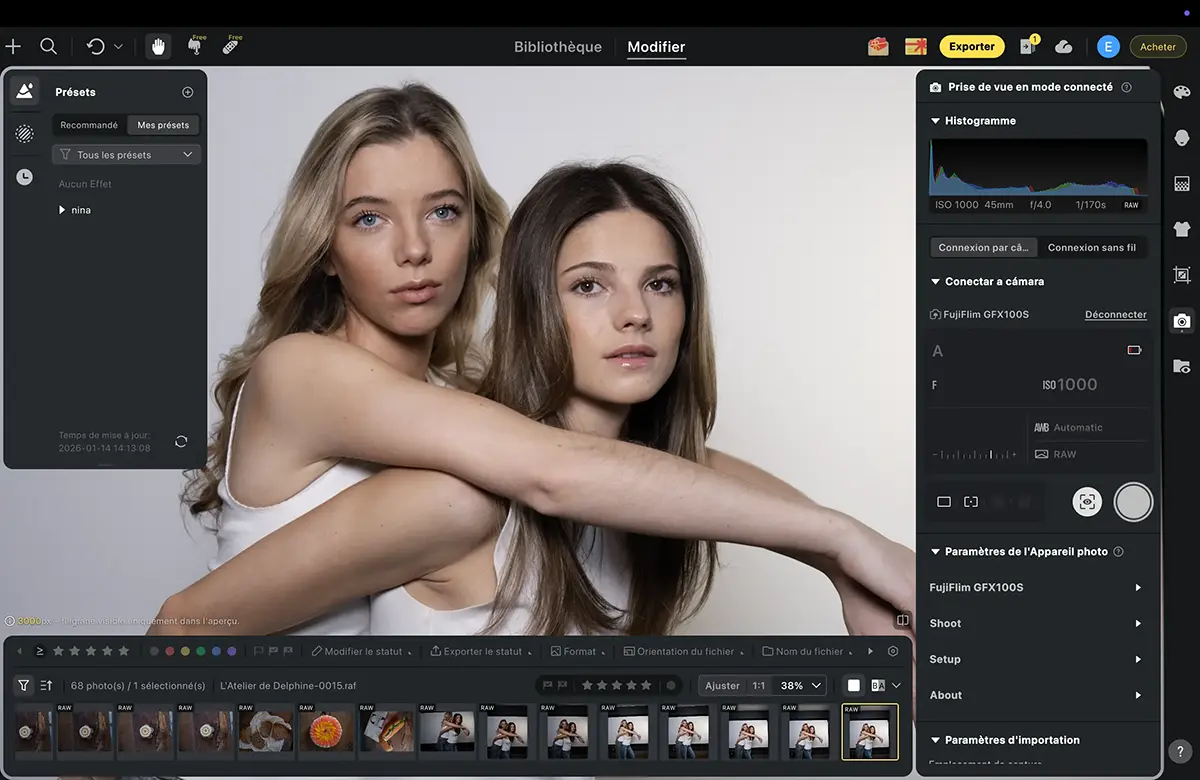1200x780 pixels.
Task: Select the free bandage healing tool icon
Action: tap(230, 46)
